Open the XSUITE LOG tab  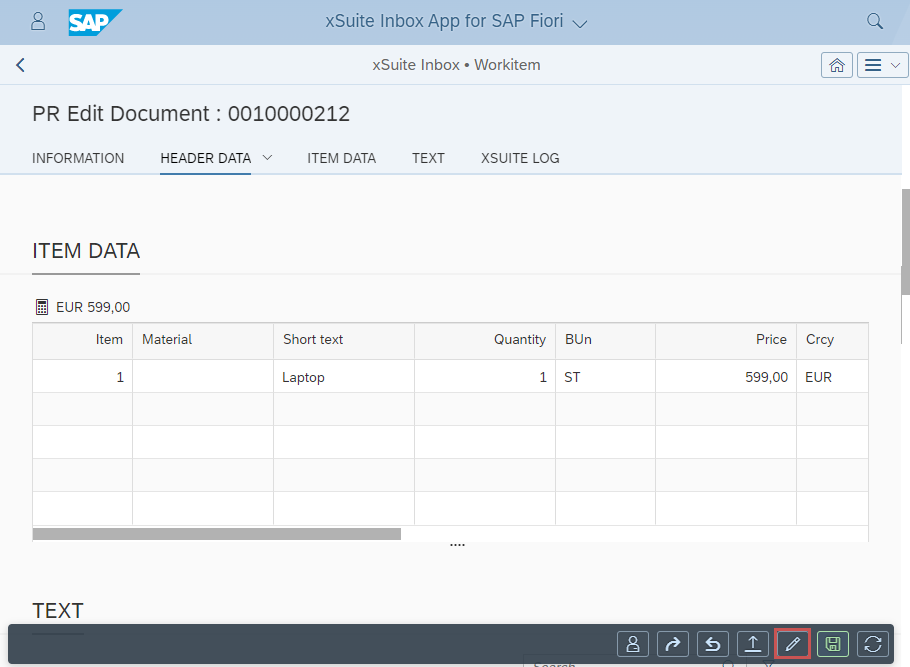tap(519, 158)
